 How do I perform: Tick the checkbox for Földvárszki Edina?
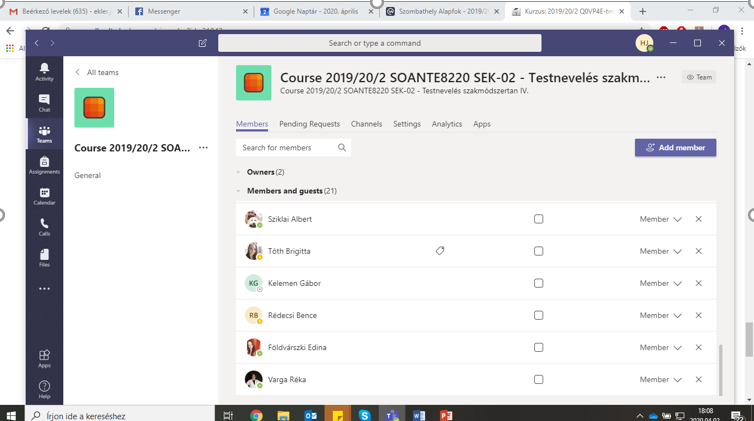coord(539,347)
